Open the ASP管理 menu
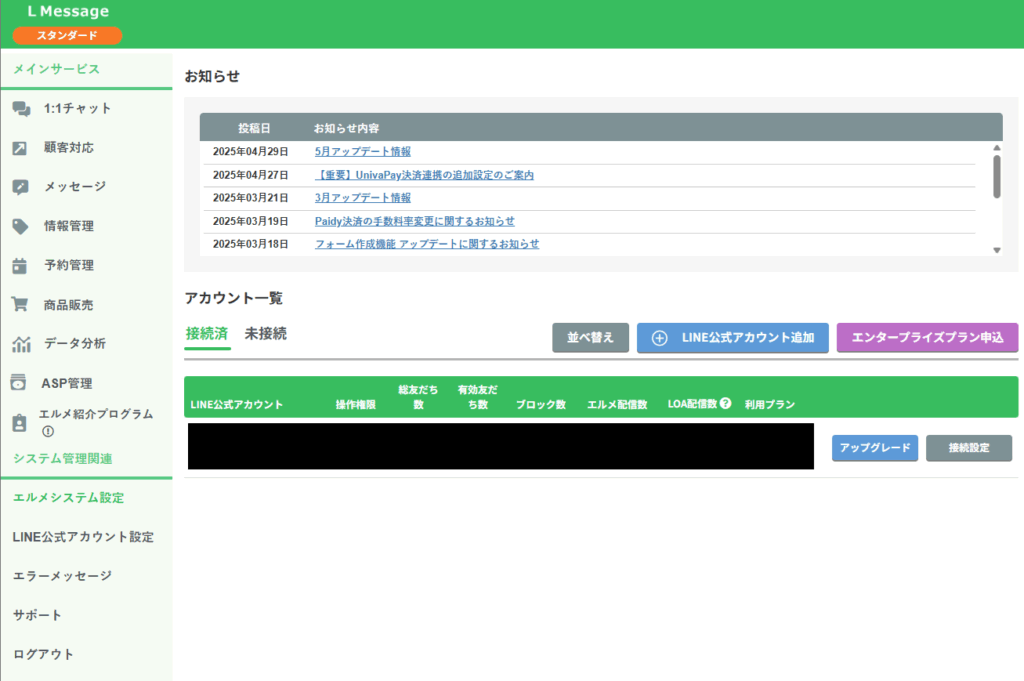1024x681 pixels. coord(67,383)
